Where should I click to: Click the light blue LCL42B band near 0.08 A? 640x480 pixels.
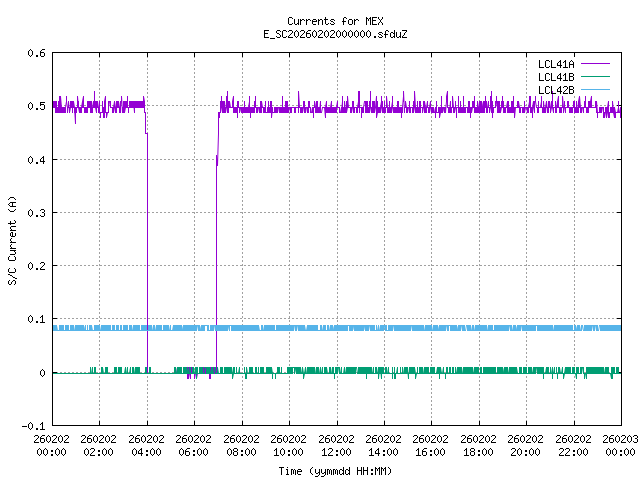pyautogui.click(x=400, y=328)
